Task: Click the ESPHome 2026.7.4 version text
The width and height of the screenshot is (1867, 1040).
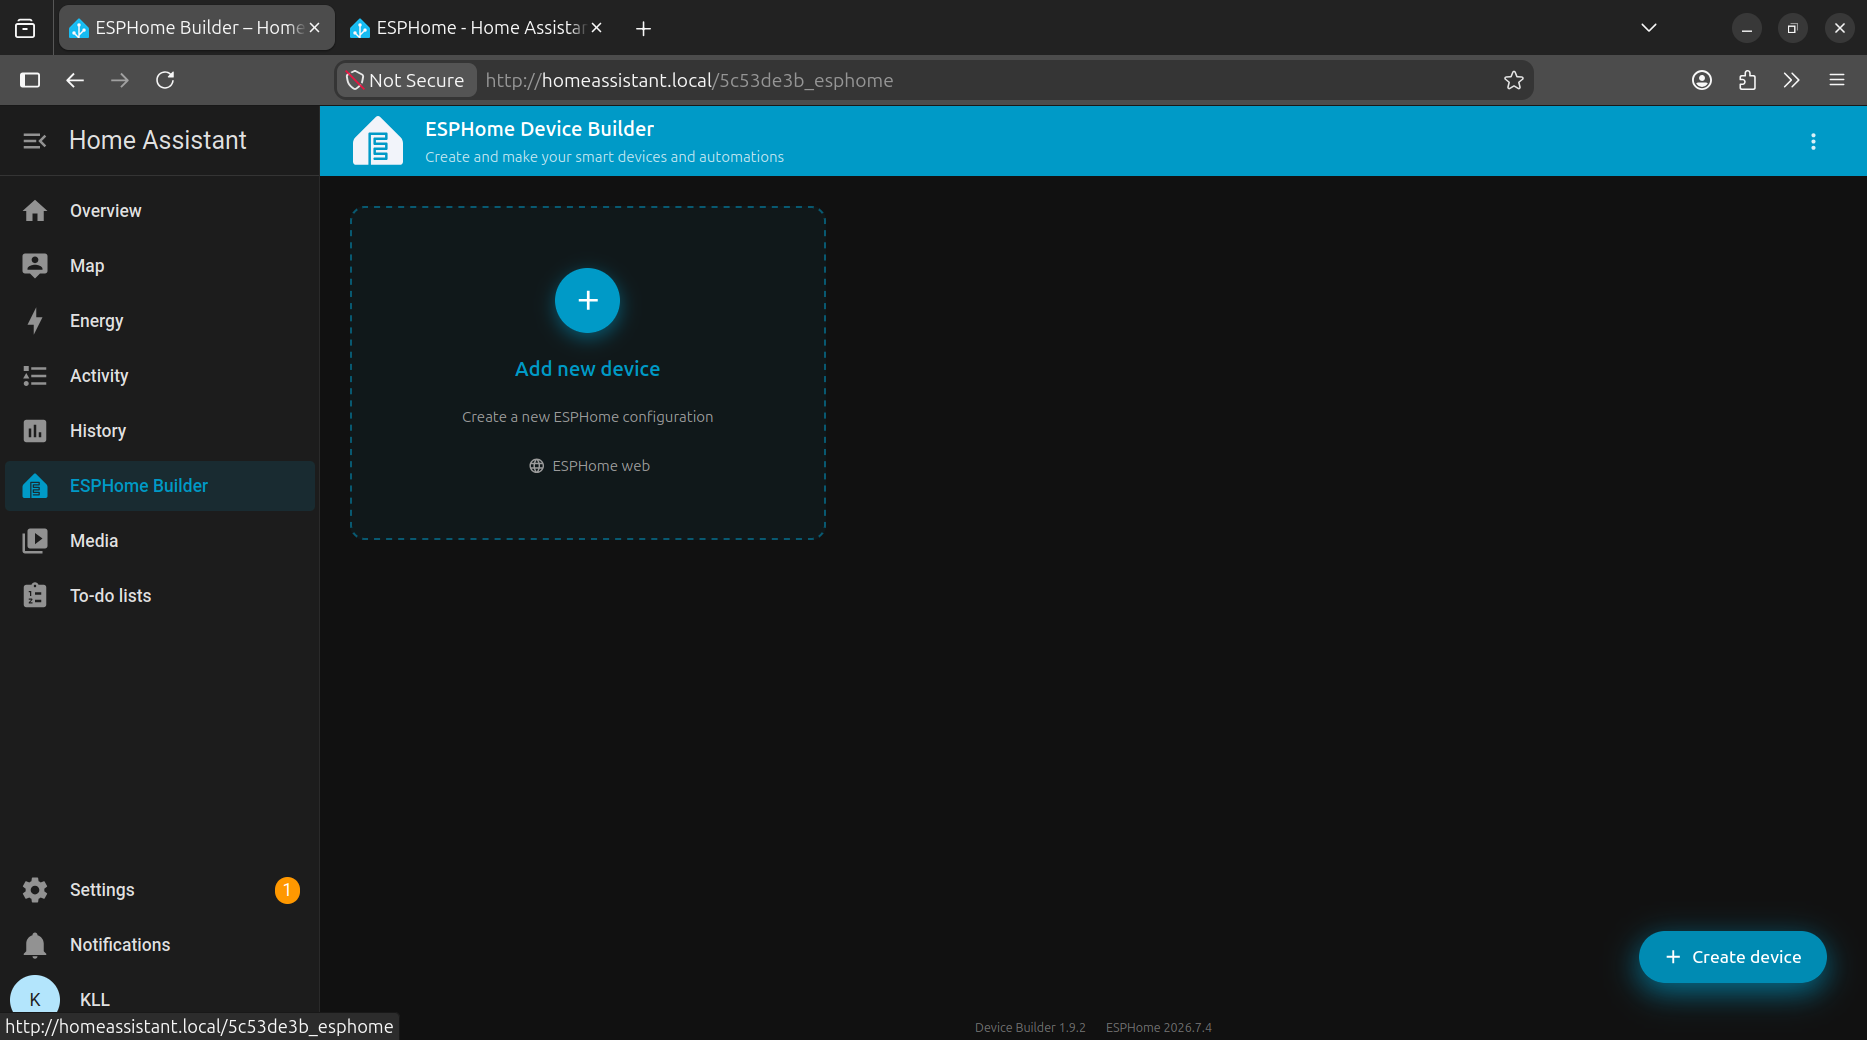Action: [1159, 1027]
